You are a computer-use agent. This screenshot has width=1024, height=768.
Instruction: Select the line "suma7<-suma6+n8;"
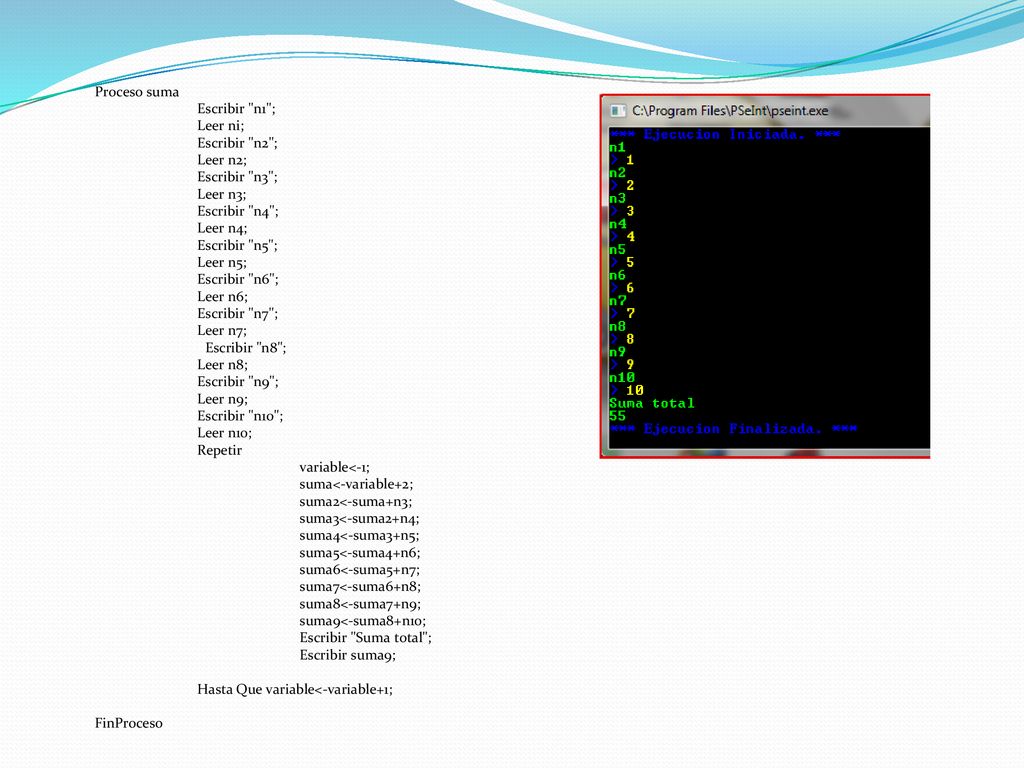click(360, 586)
